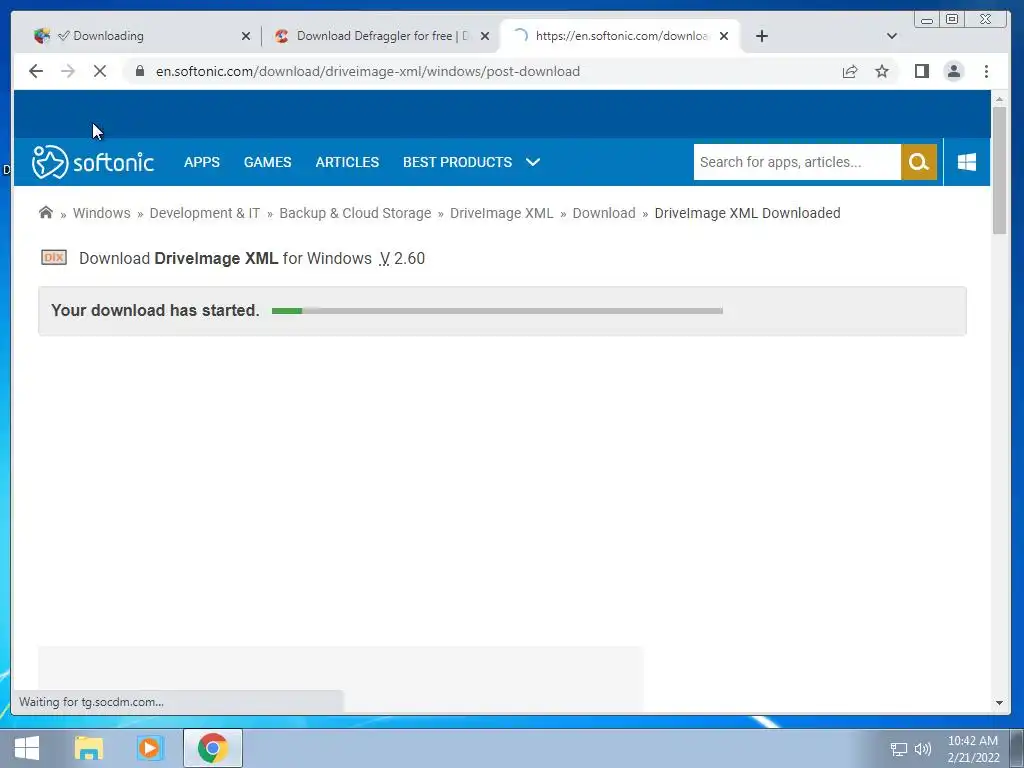Open the browser side panel icon
This screenshot has width=1024, height=768.
coord(921,71)
